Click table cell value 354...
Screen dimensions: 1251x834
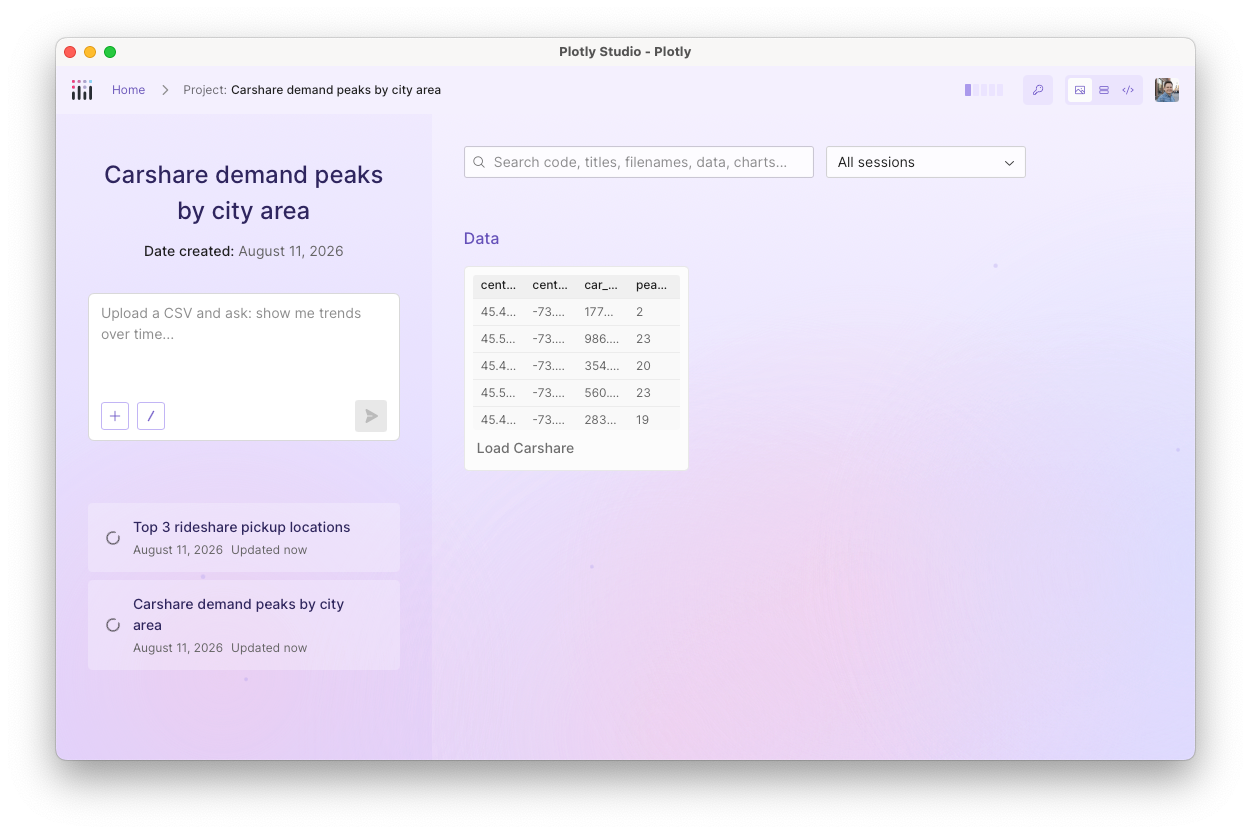(x=599, y=366)
